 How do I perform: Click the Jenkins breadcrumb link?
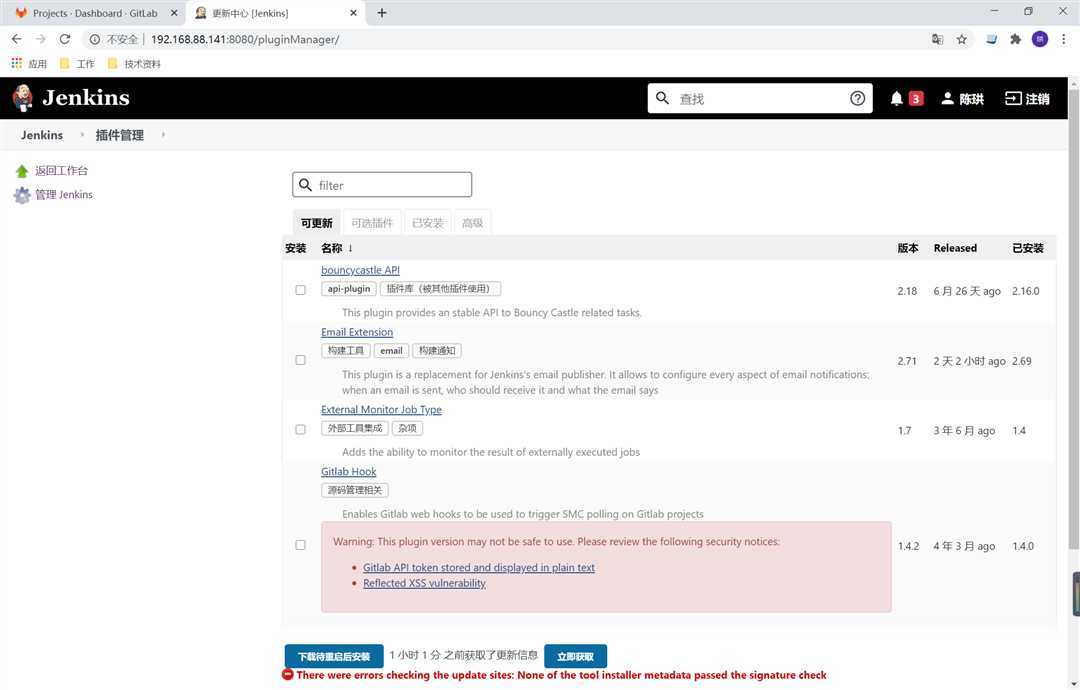[41, 135]
